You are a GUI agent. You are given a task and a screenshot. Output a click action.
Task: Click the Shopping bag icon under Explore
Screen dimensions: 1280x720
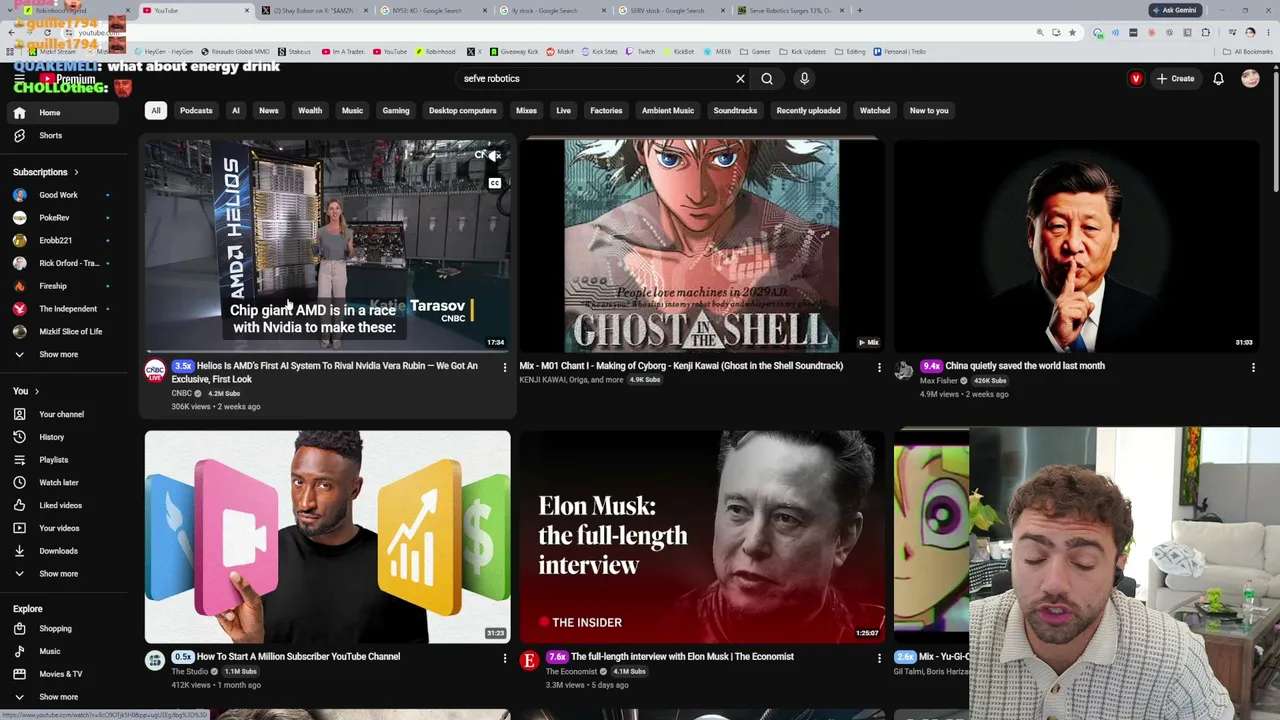[x=19, y=629]
